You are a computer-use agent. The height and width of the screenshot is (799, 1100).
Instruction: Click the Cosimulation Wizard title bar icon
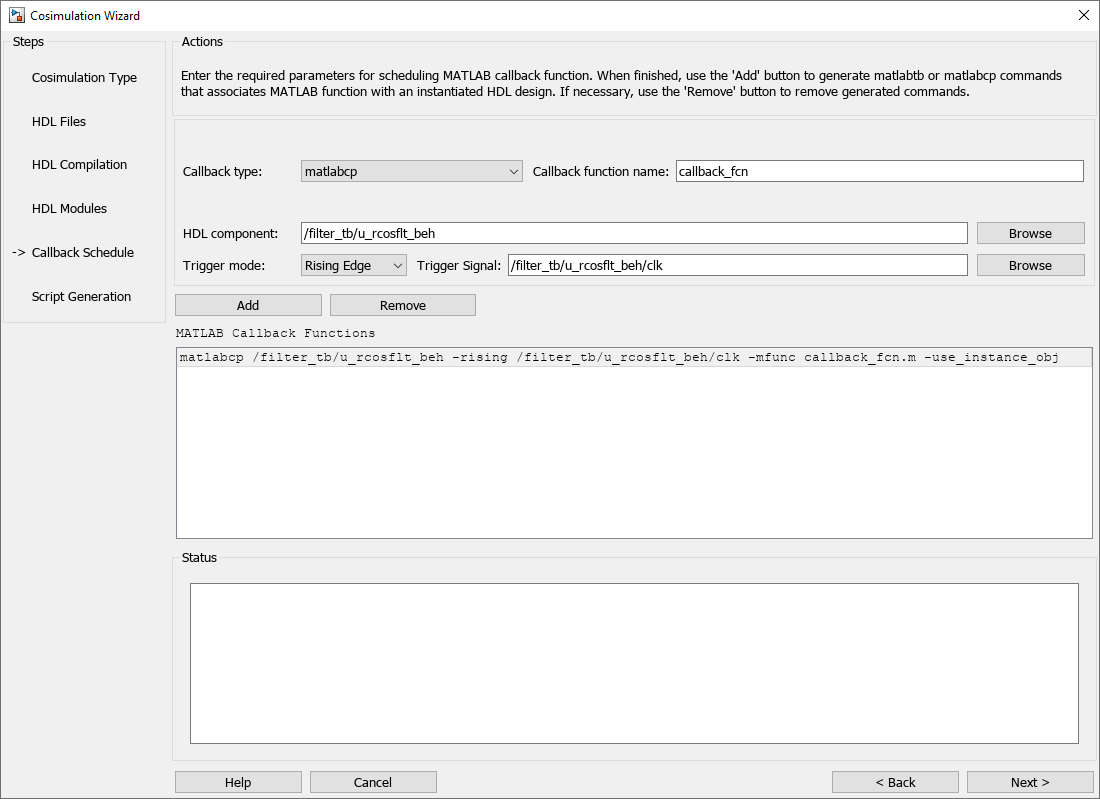tap(16, 15)
